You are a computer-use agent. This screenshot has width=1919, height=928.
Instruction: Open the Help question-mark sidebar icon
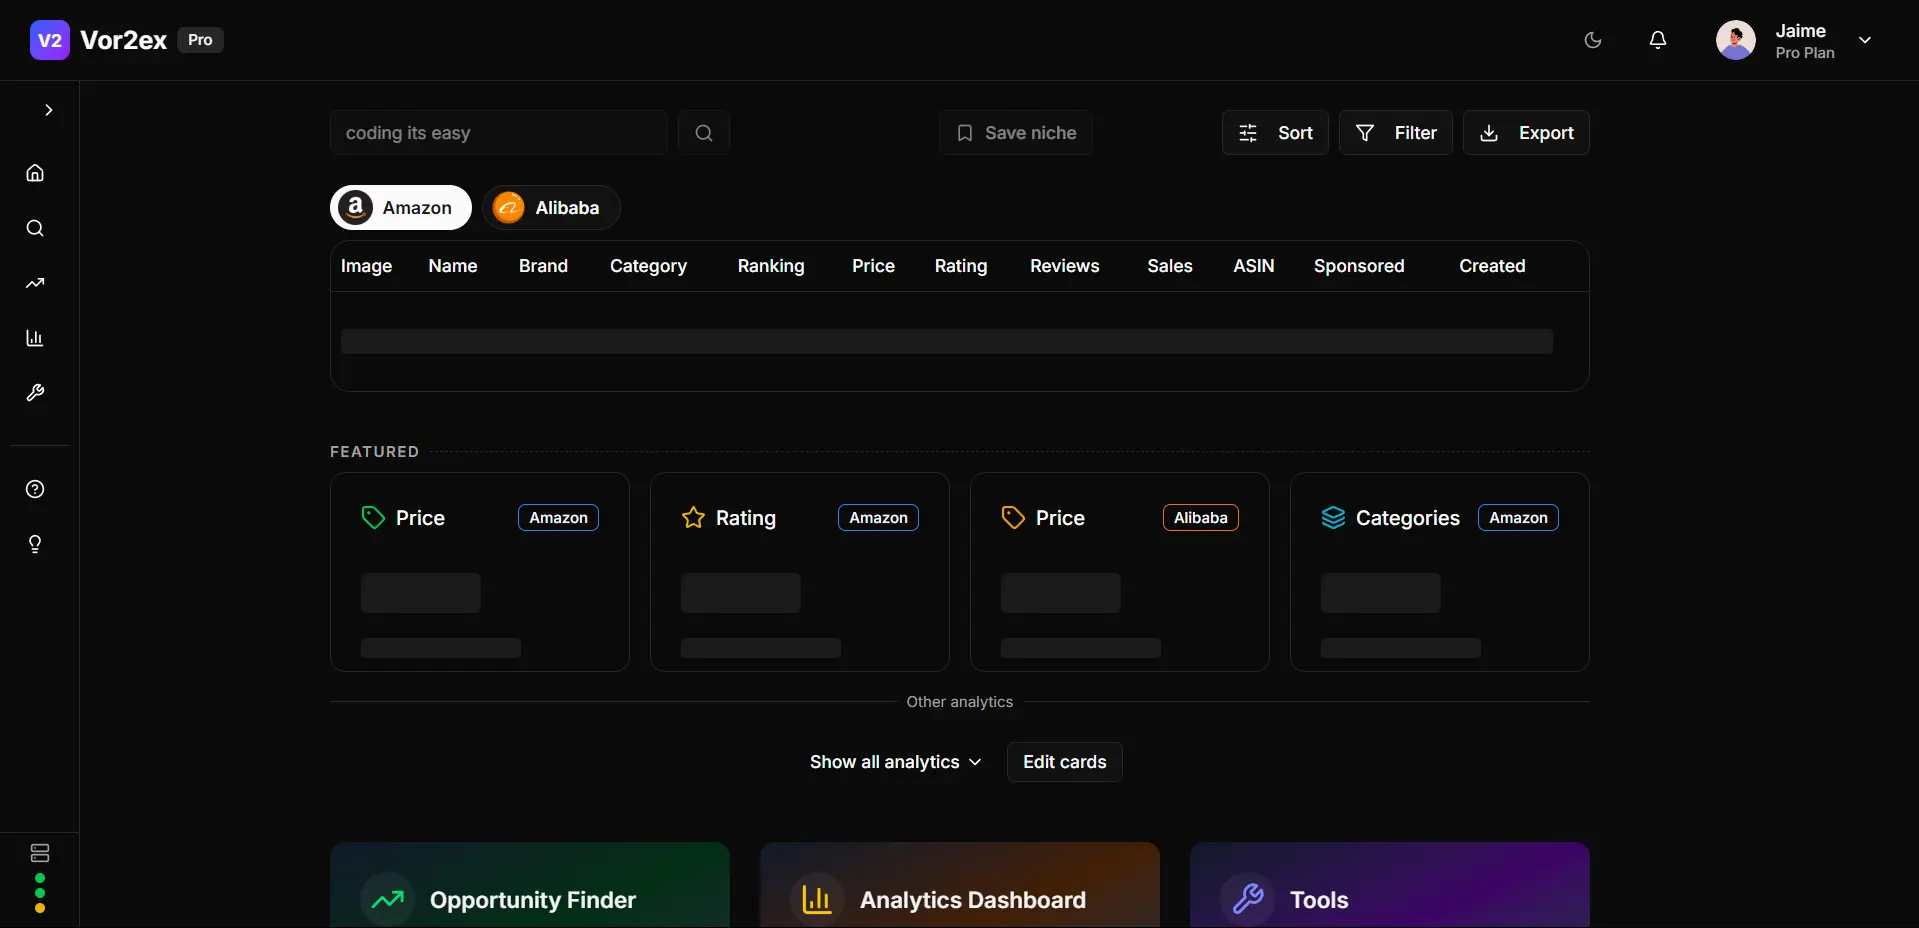click(x=35, y=489)
